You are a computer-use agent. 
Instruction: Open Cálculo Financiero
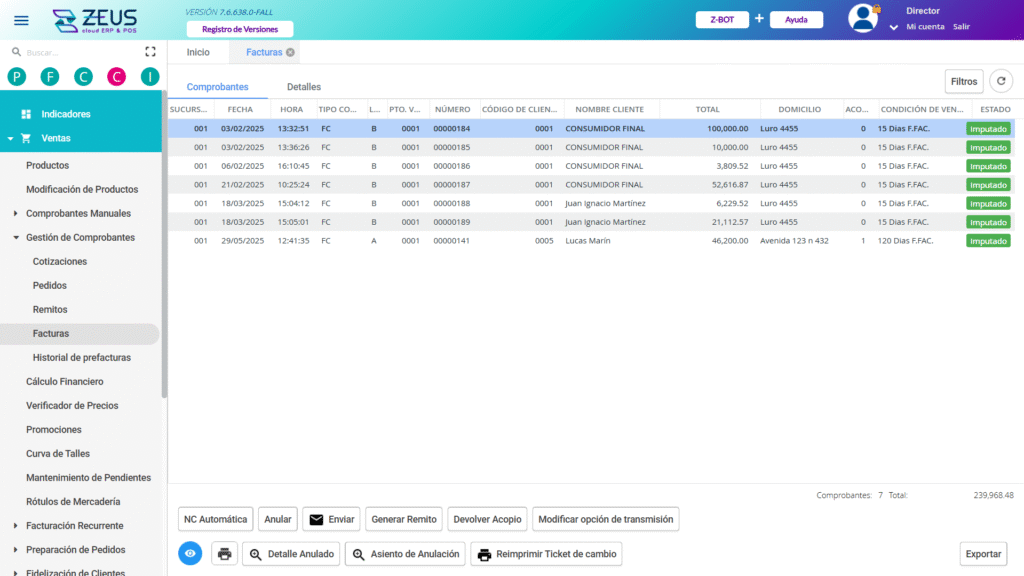(65, 381)
